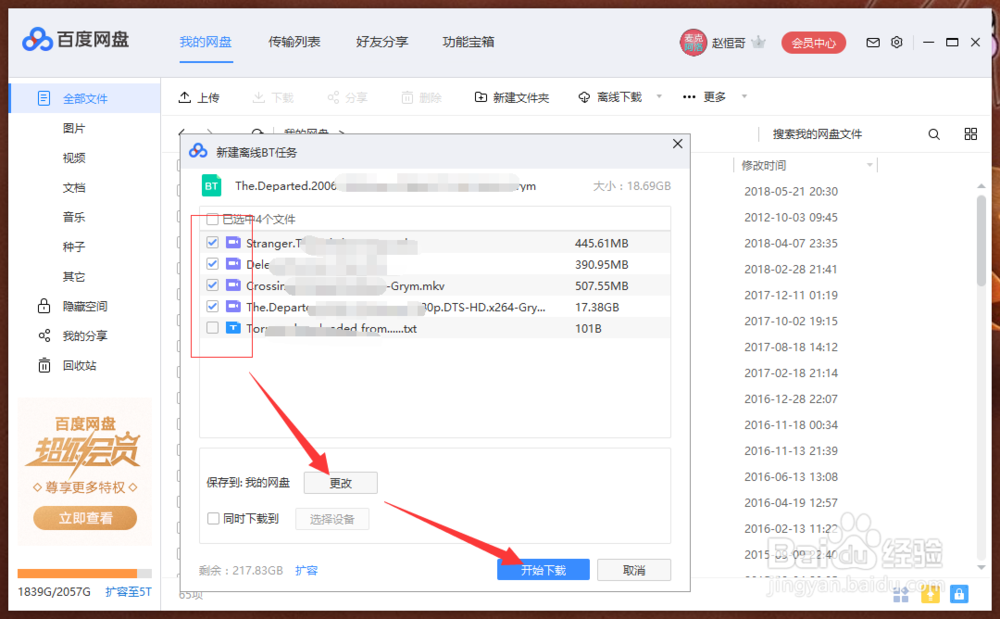Select 种子 in the sidebar
The image size is (1000, 619).
tap(74, 247)
